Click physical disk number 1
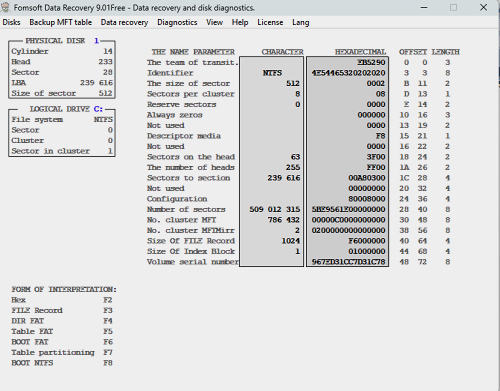 click(96, 41)
